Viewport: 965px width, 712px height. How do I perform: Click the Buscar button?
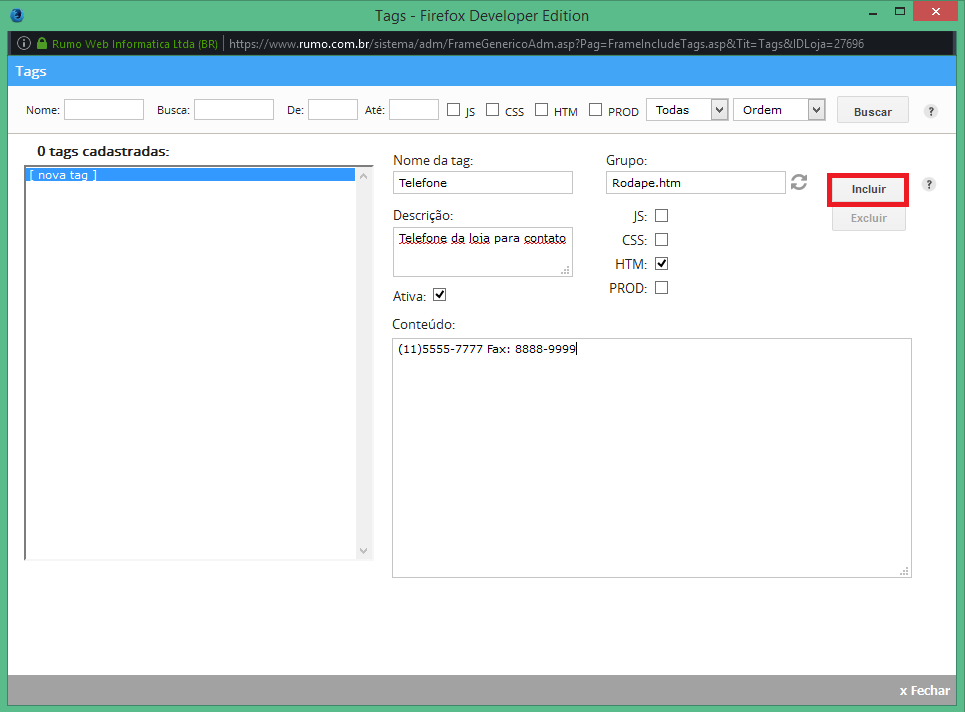pos(873,111)
